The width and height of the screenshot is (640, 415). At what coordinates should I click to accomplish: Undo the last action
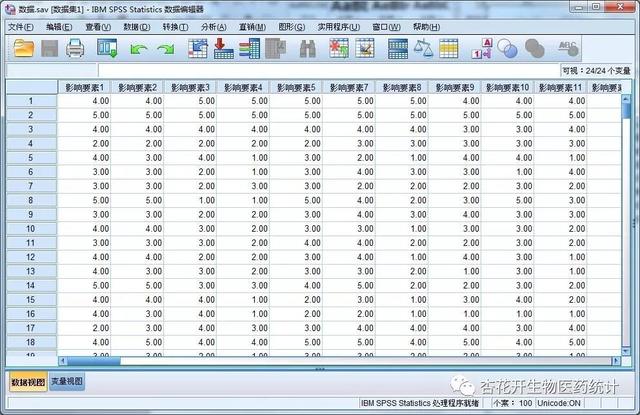[138, 49]
